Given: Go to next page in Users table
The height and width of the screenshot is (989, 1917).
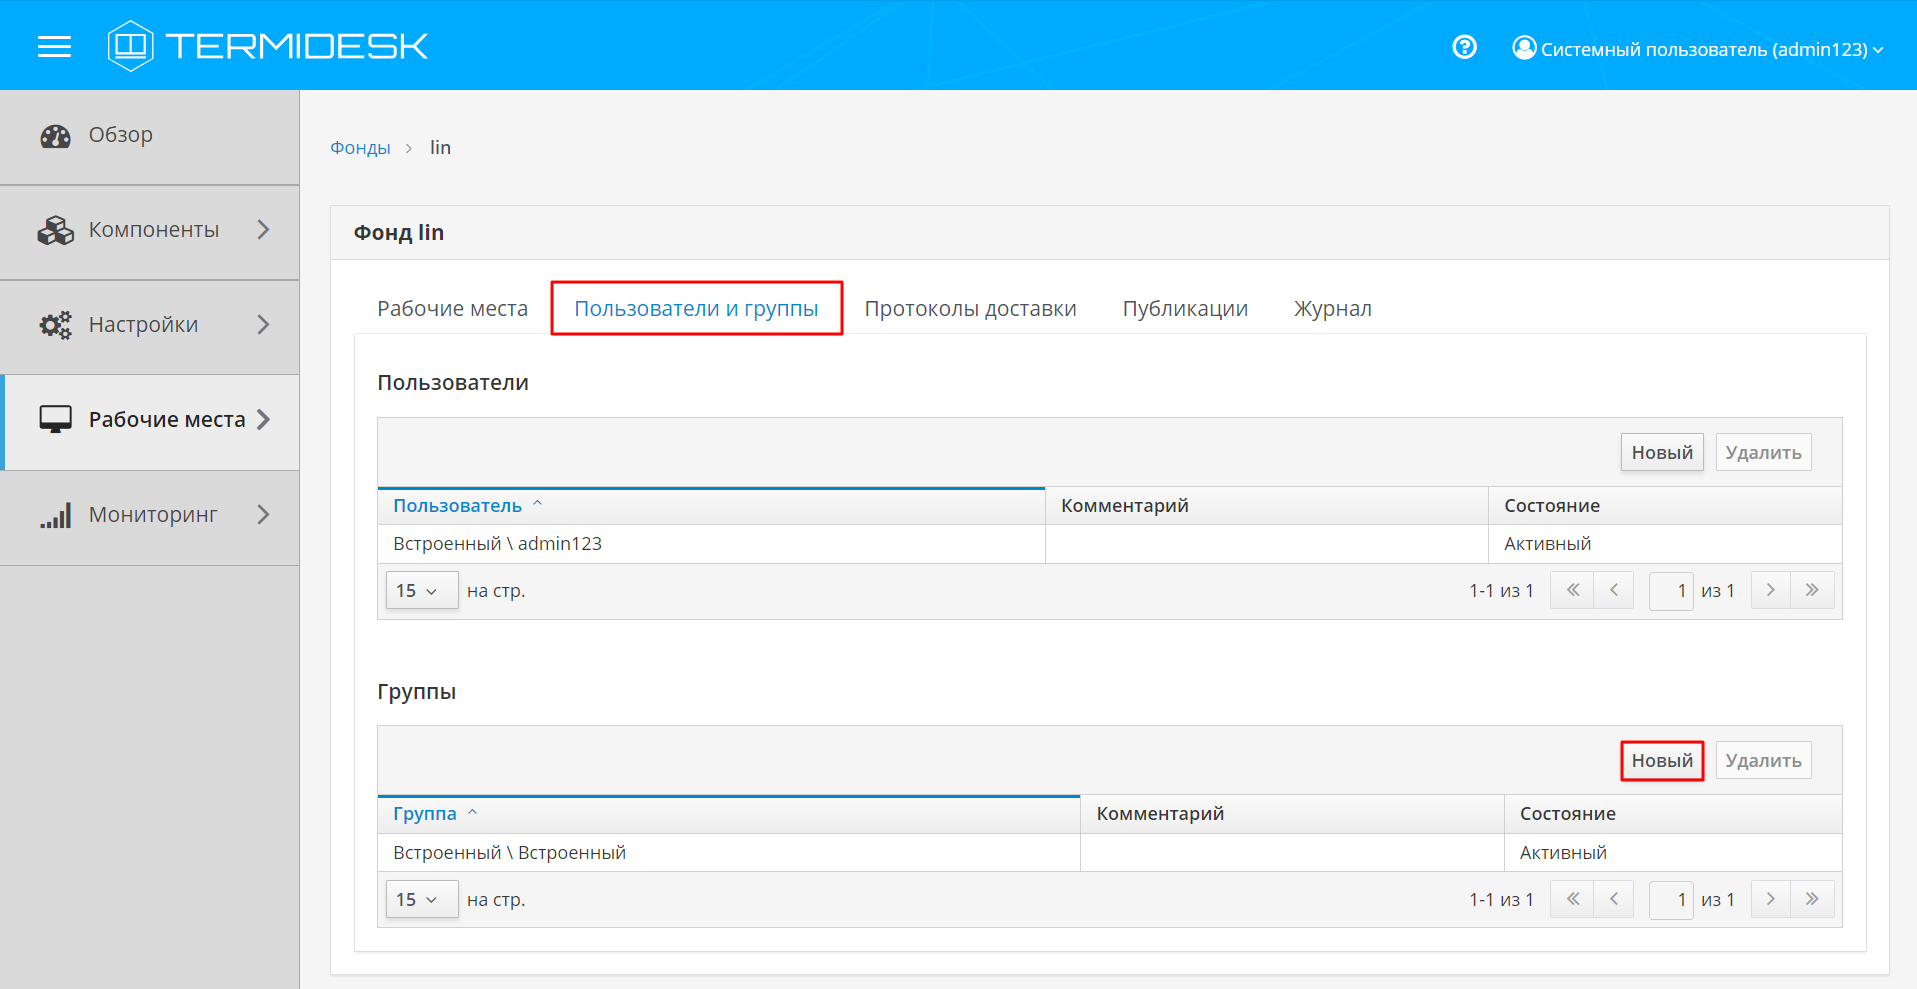Looking at the screenshot, I should pos(1770,590).
